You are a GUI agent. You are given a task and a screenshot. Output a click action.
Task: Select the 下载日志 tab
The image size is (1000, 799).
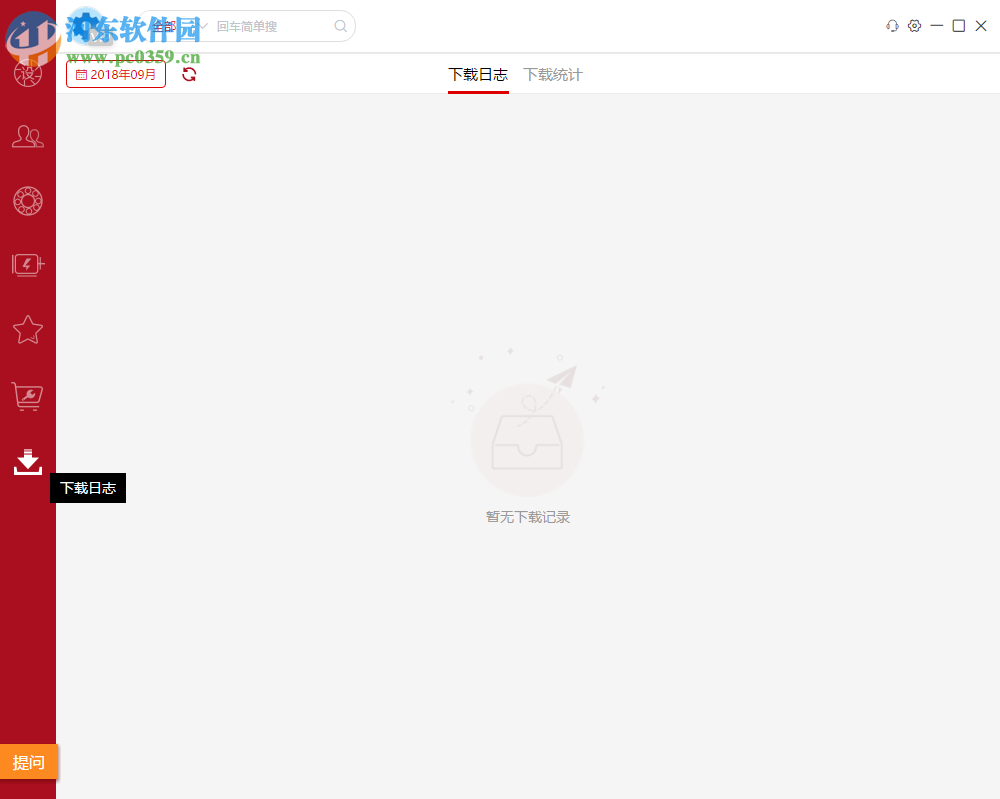click(478, 74)
